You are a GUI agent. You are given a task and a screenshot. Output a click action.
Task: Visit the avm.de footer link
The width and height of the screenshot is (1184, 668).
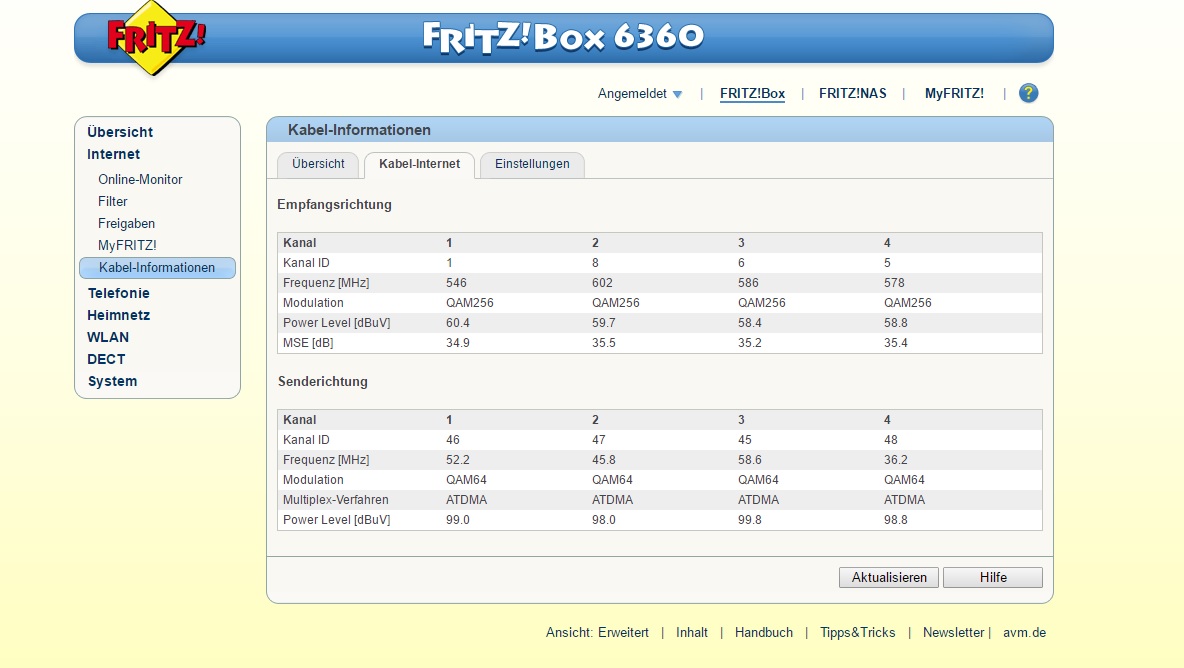click(x=1025, y=633)
